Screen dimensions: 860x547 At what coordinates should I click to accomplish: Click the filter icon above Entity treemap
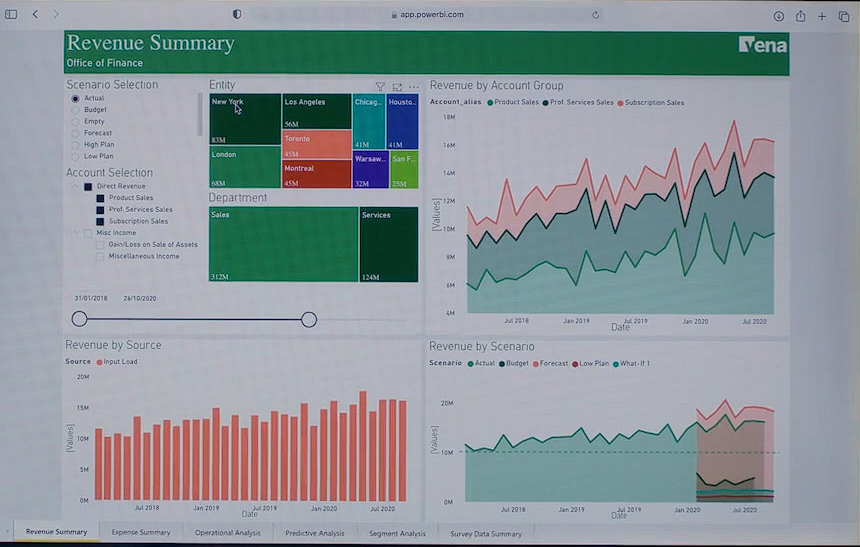(x=380, y=87)
